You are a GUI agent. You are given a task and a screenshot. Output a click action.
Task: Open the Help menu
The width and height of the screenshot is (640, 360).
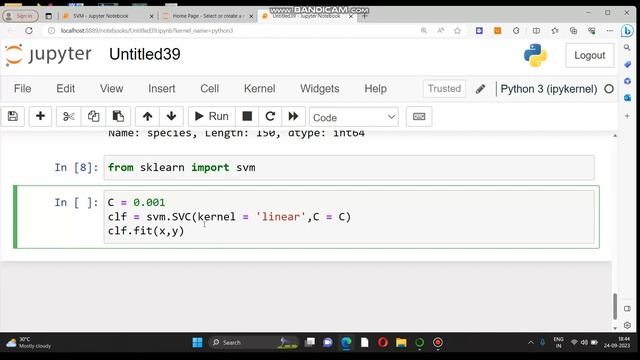click(376, 89)
